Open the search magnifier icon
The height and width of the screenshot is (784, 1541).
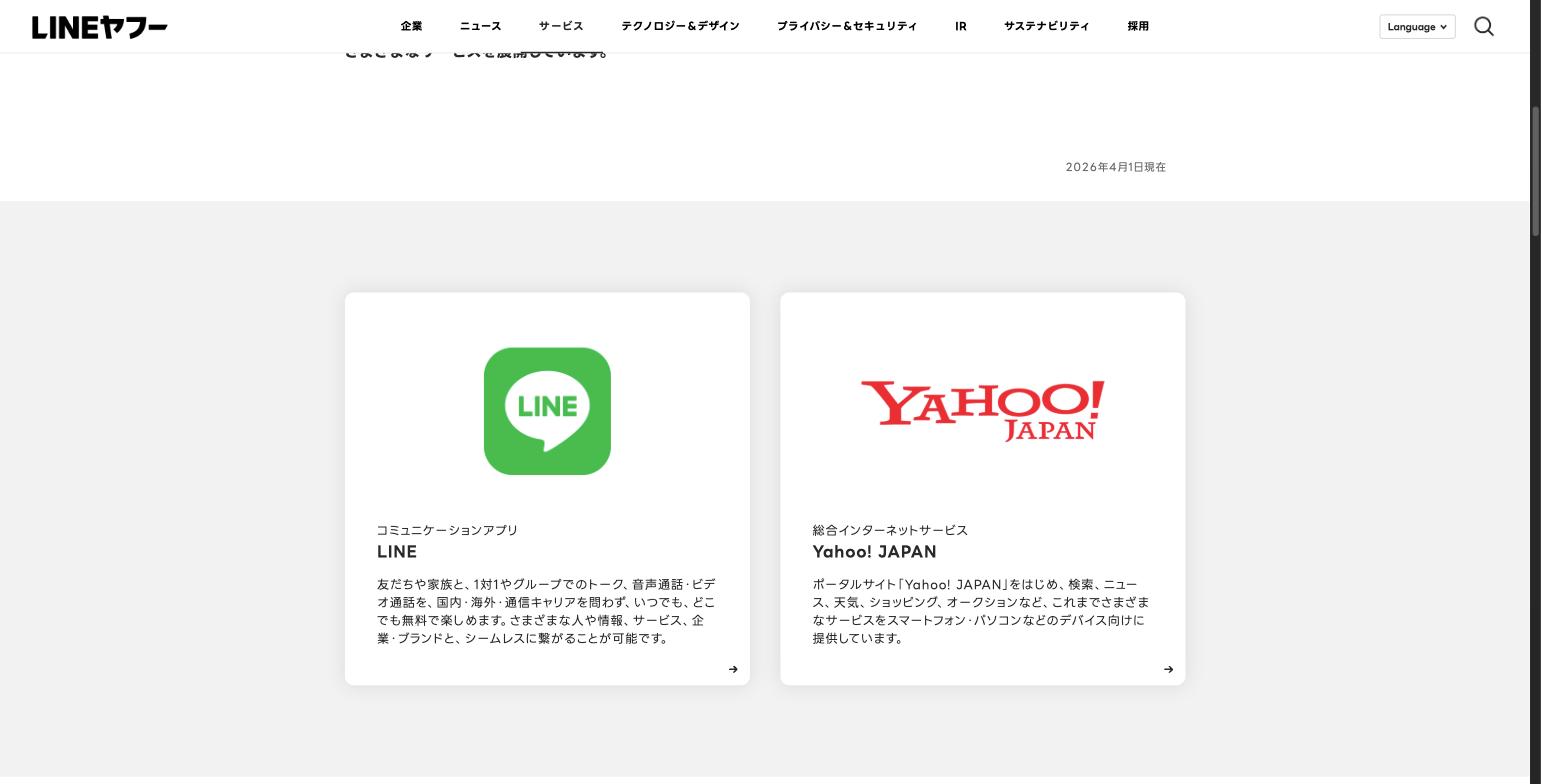point(1484,26)
